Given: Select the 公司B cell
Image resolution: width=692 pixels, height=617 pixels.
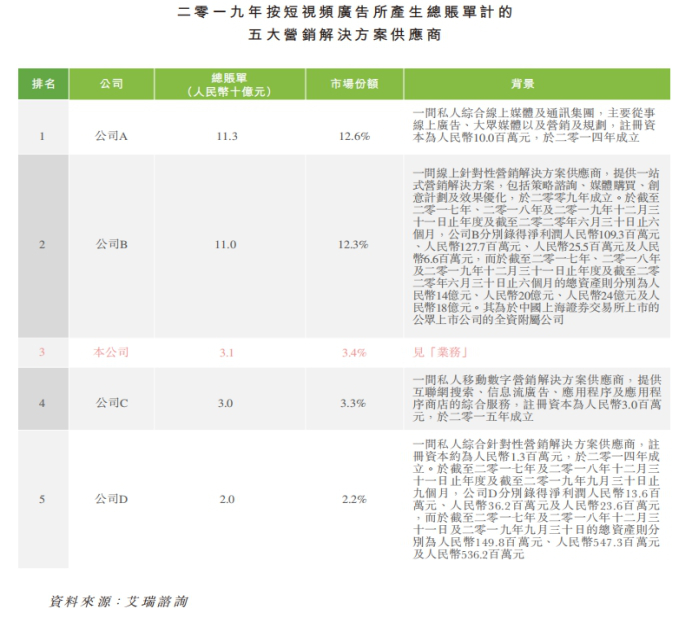Looking at the screenshot, I should tap(112, 244).
